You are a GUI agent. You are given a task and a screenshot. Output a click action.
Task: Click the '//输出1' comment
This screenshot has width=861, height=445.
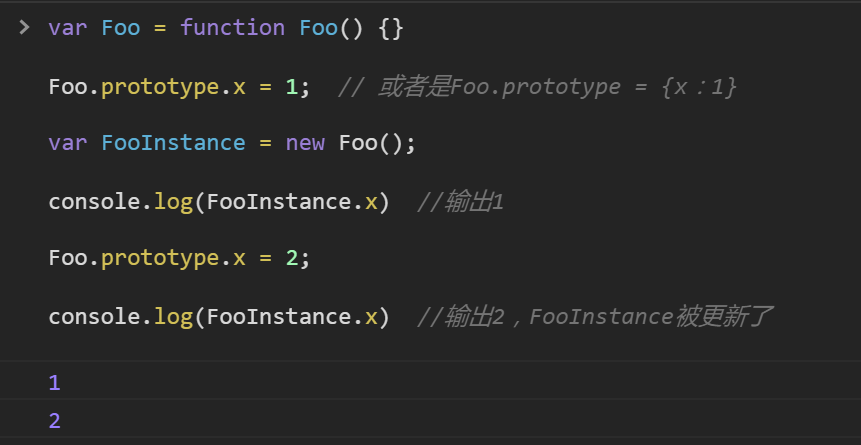(x=460, y=201)
